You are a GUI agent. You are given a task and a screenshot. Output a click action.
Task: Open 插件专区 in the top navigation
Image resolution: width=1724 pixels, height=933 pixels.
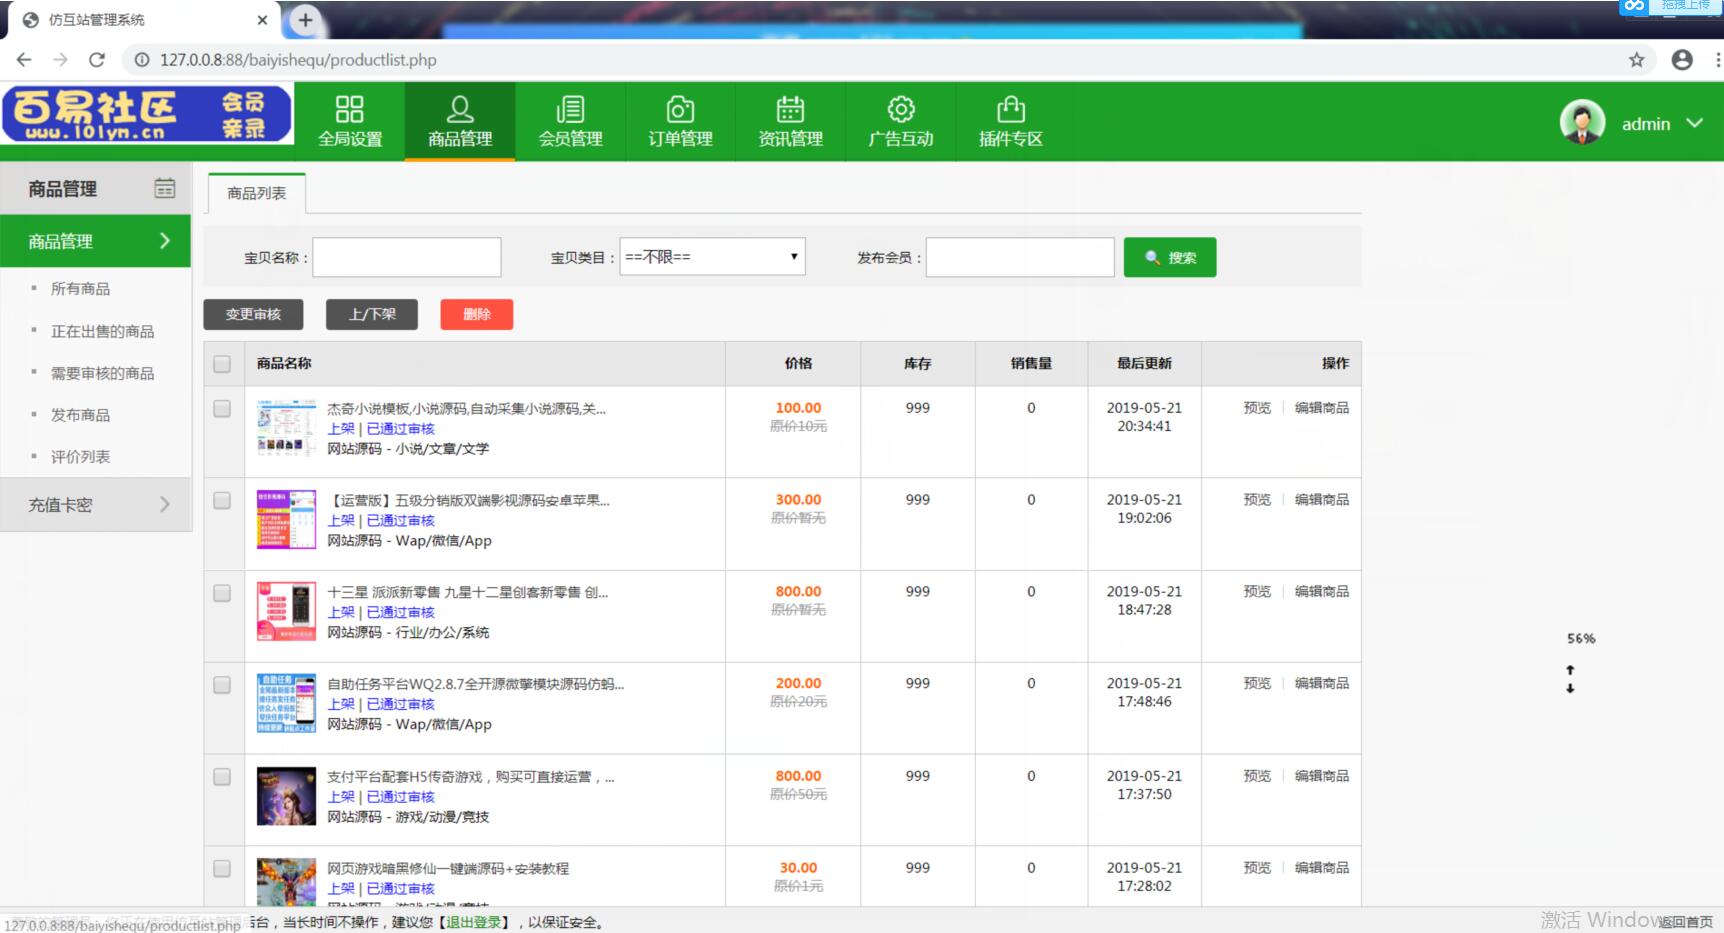tap(1010, 122)
